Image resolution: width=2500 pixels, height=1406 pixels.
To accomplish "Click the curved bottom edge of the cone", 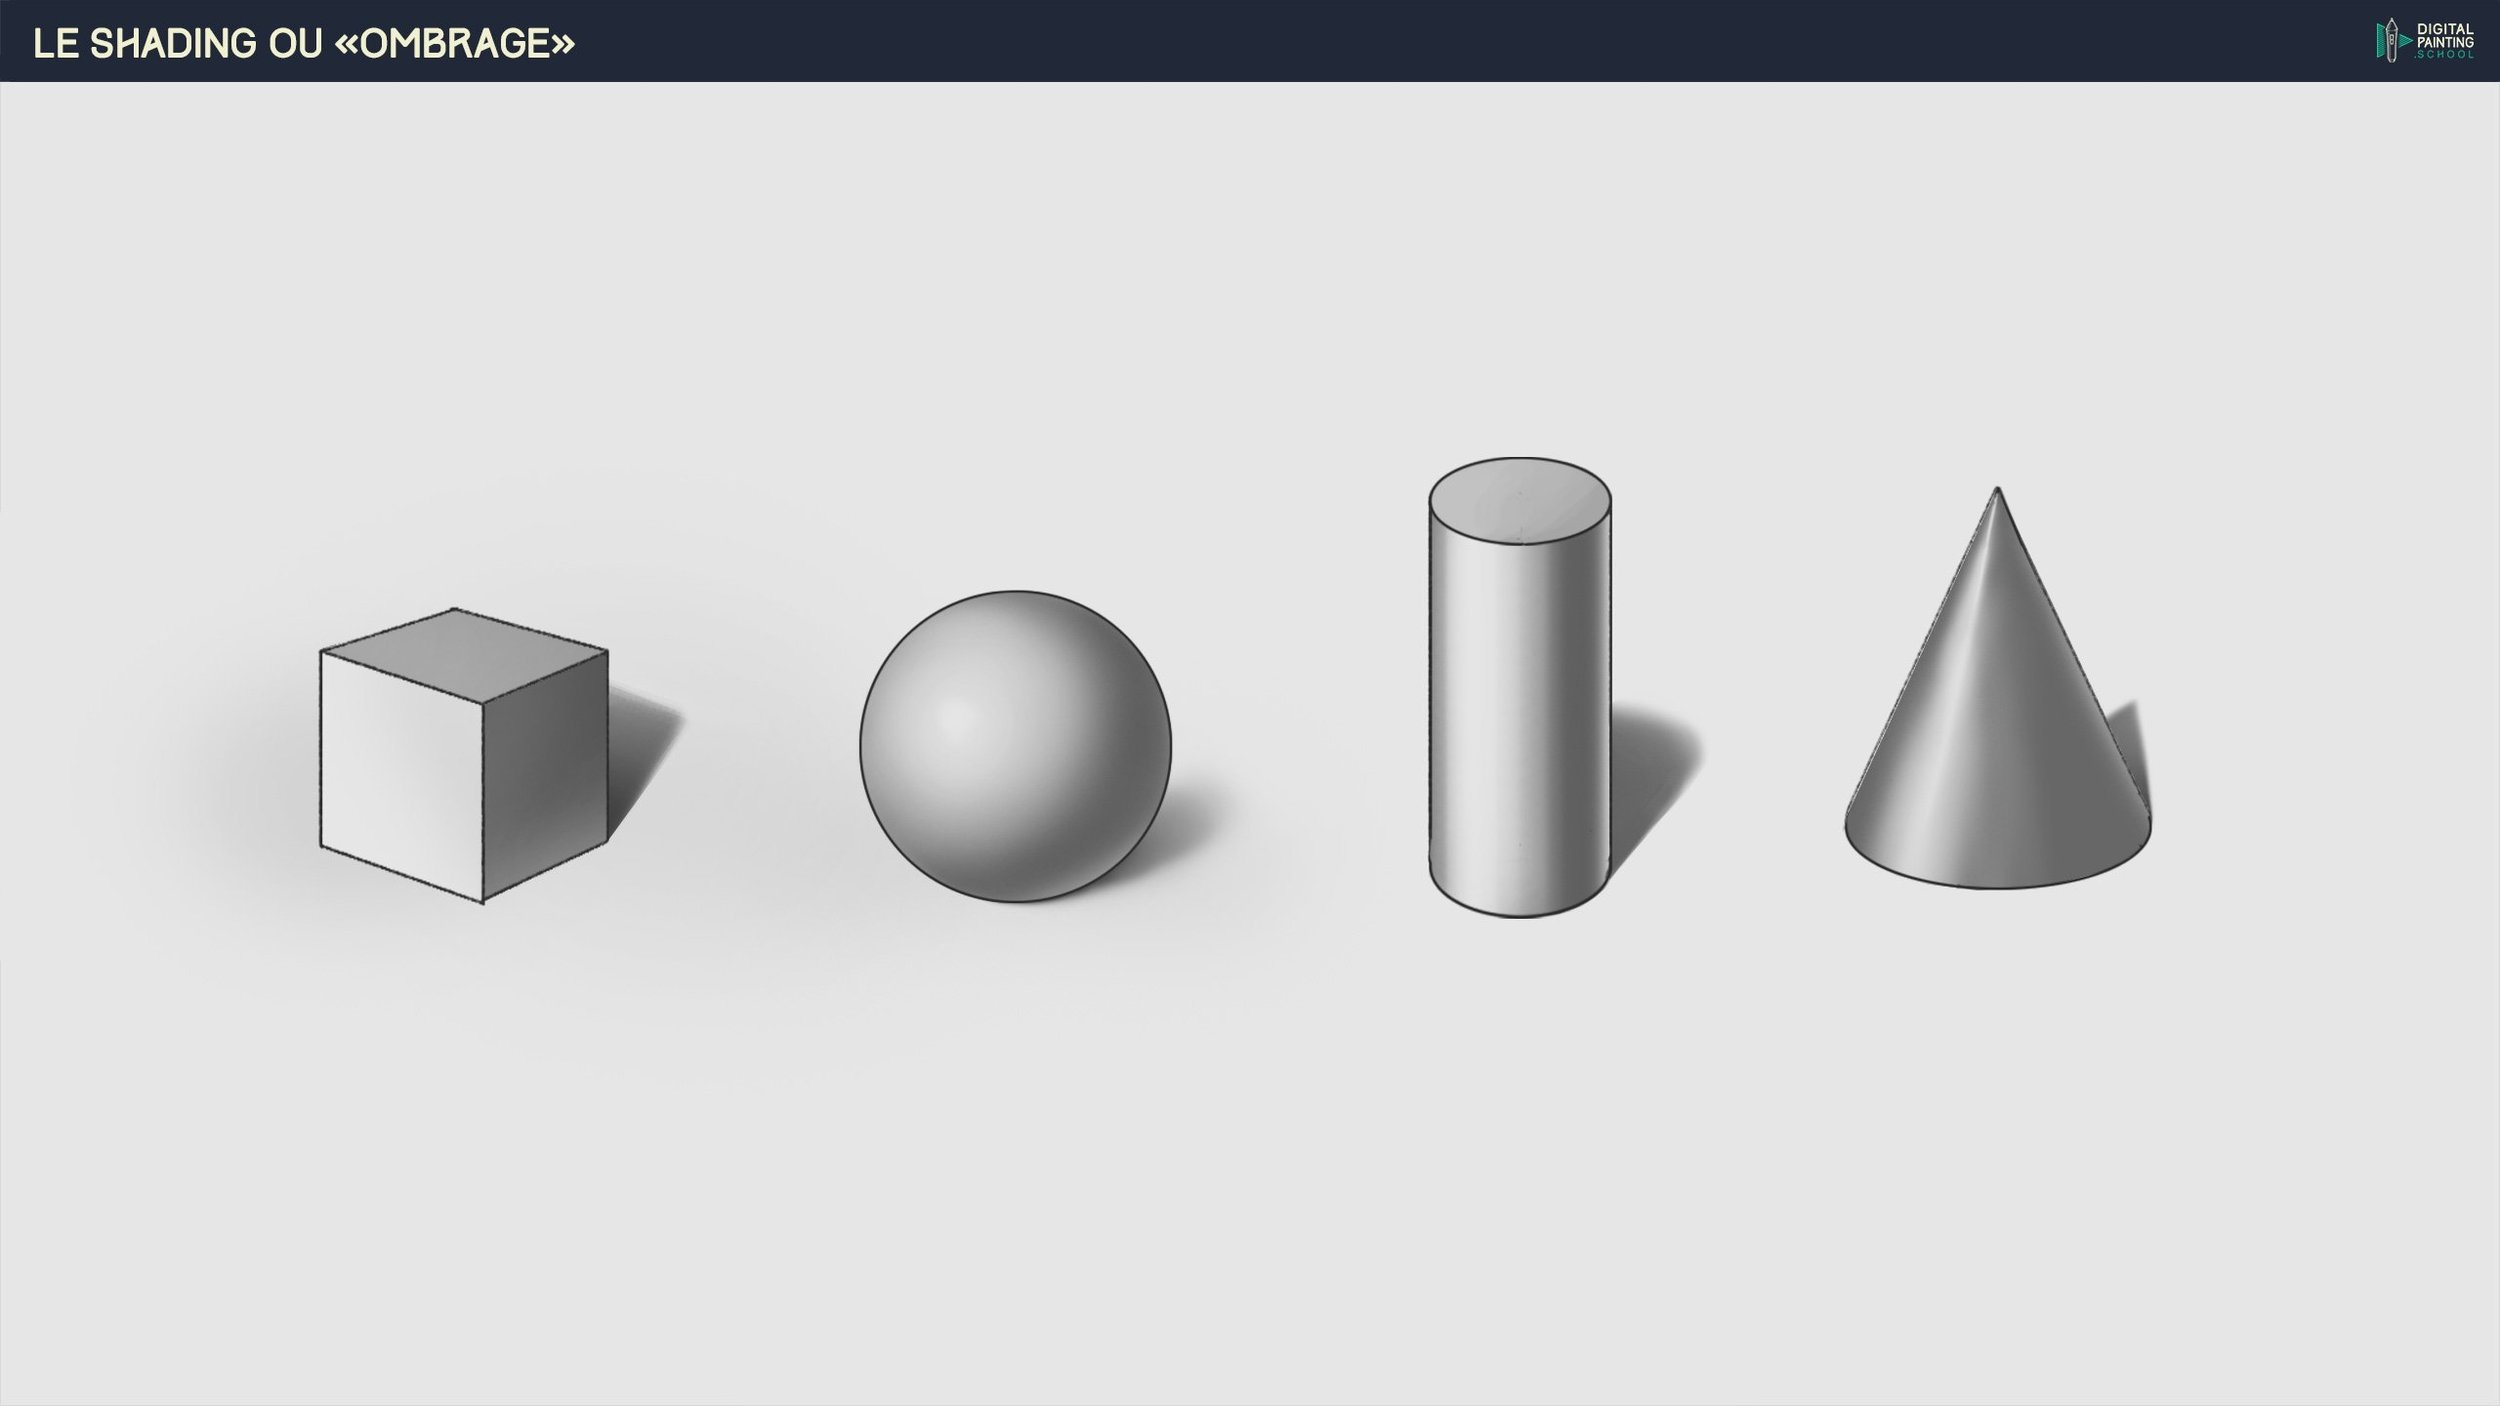I will point(1997,886).
